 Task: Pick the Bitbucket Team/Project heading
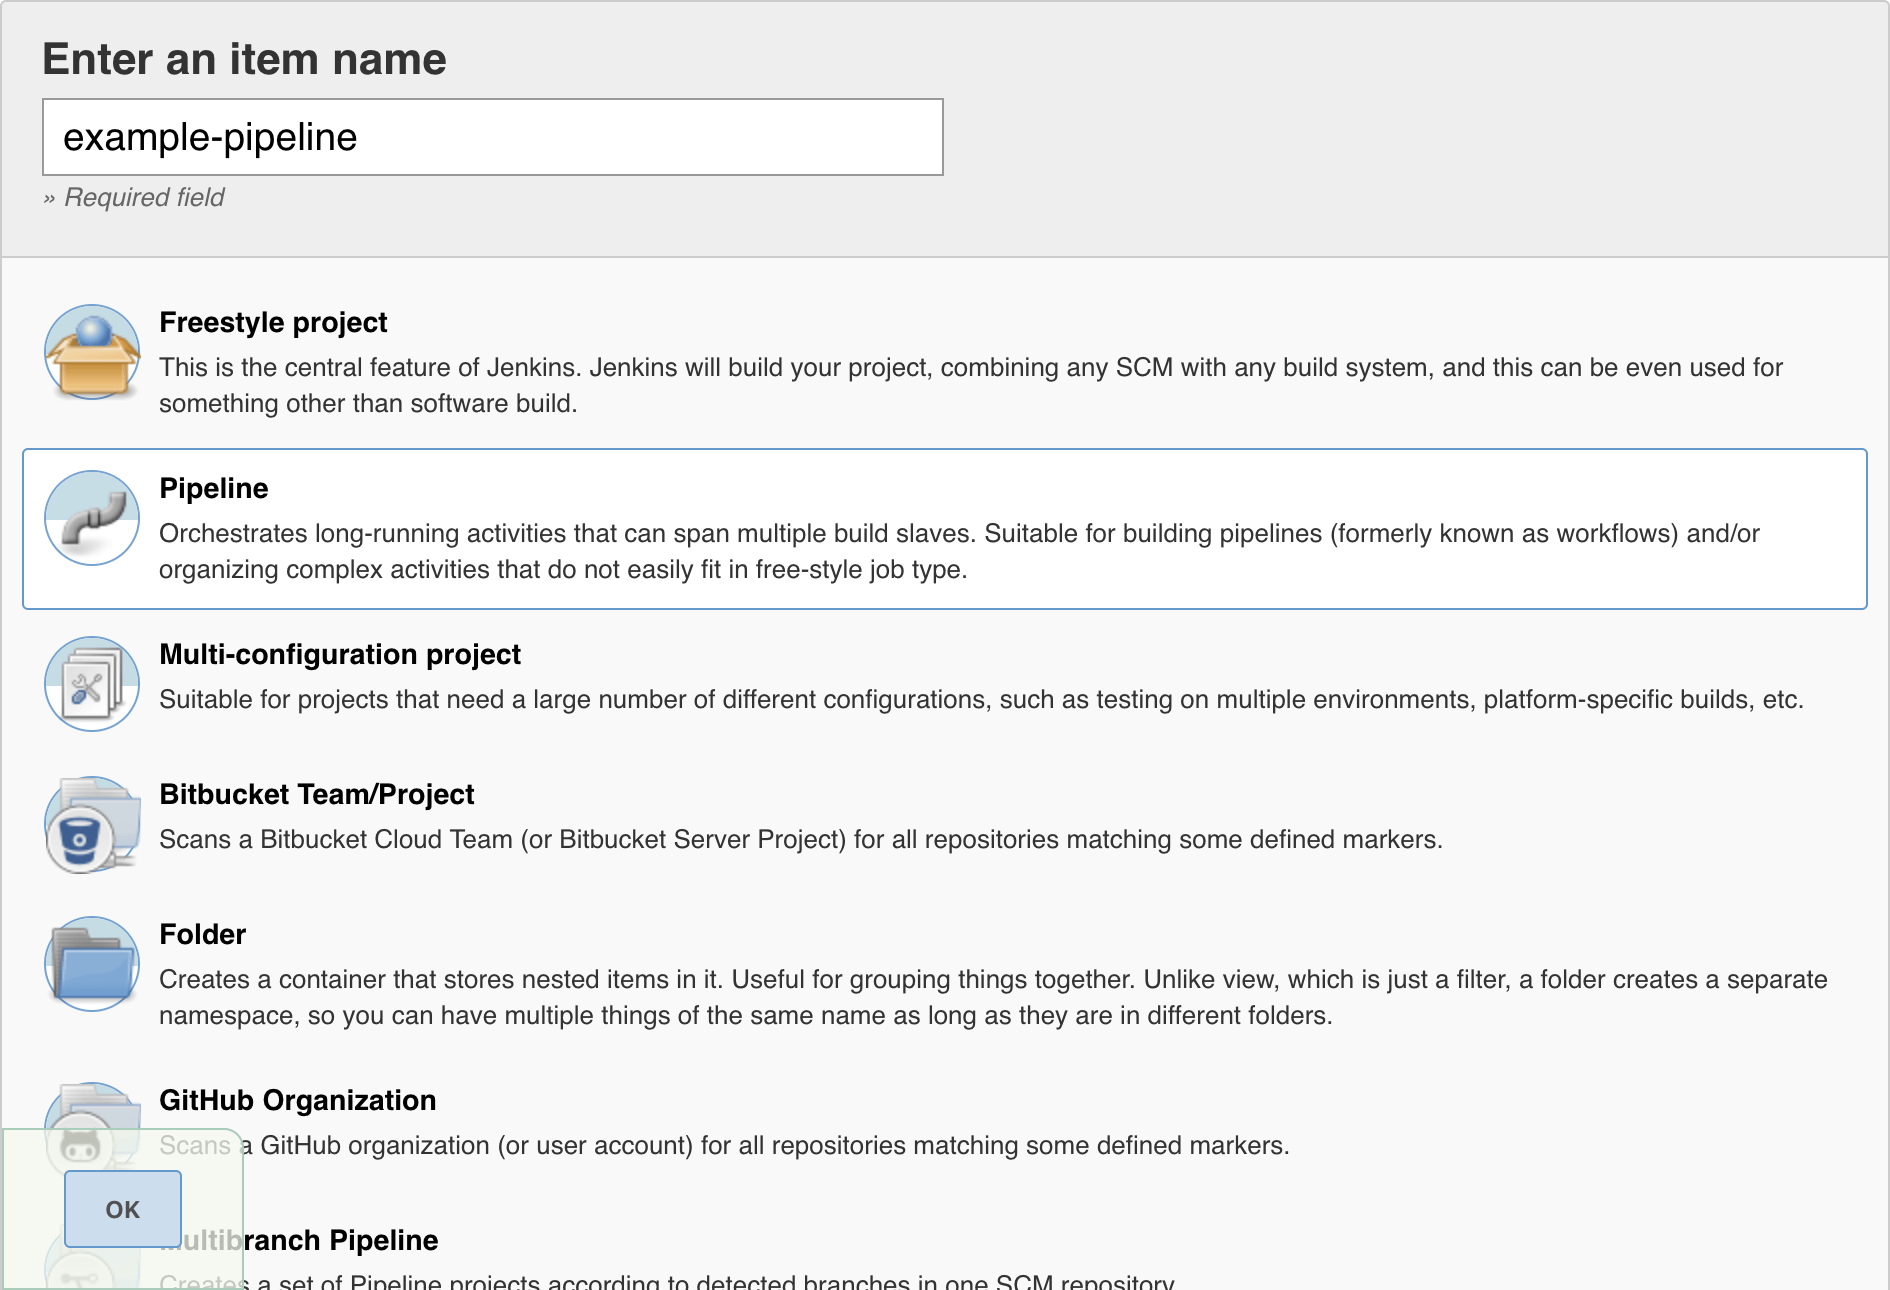point(317,794)
